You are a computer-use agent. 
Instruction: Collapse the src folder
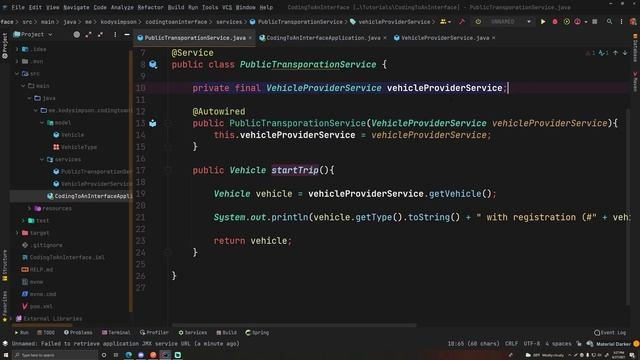tap(17, 73)
